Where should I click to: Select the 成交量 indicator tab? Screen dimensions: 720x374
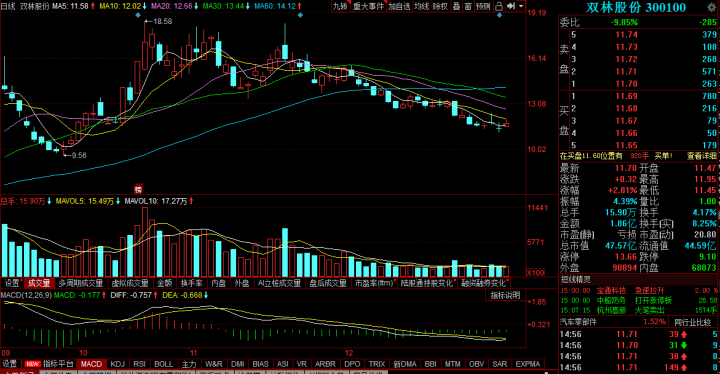click(x=39, y=283)
